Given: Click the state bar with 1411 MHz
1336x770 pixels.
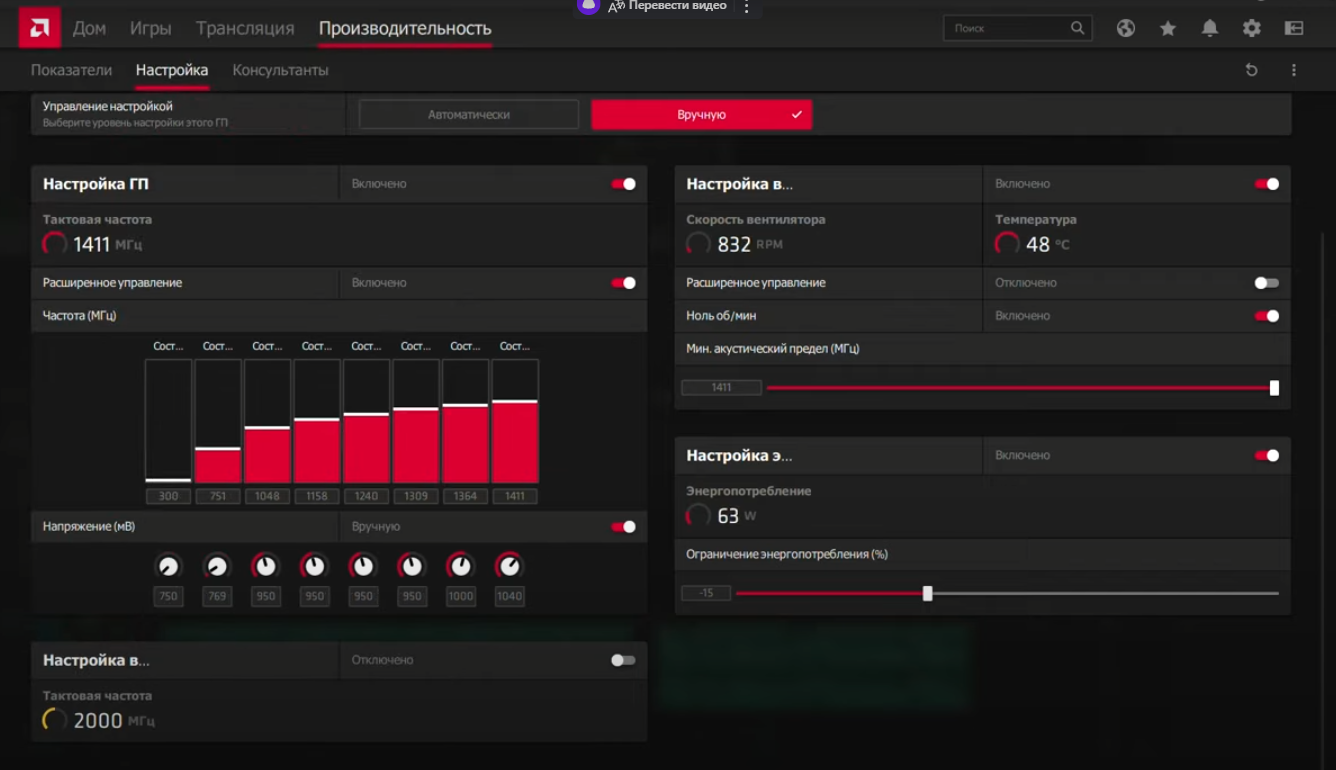Looking at the screenshot, I should 515,422.
